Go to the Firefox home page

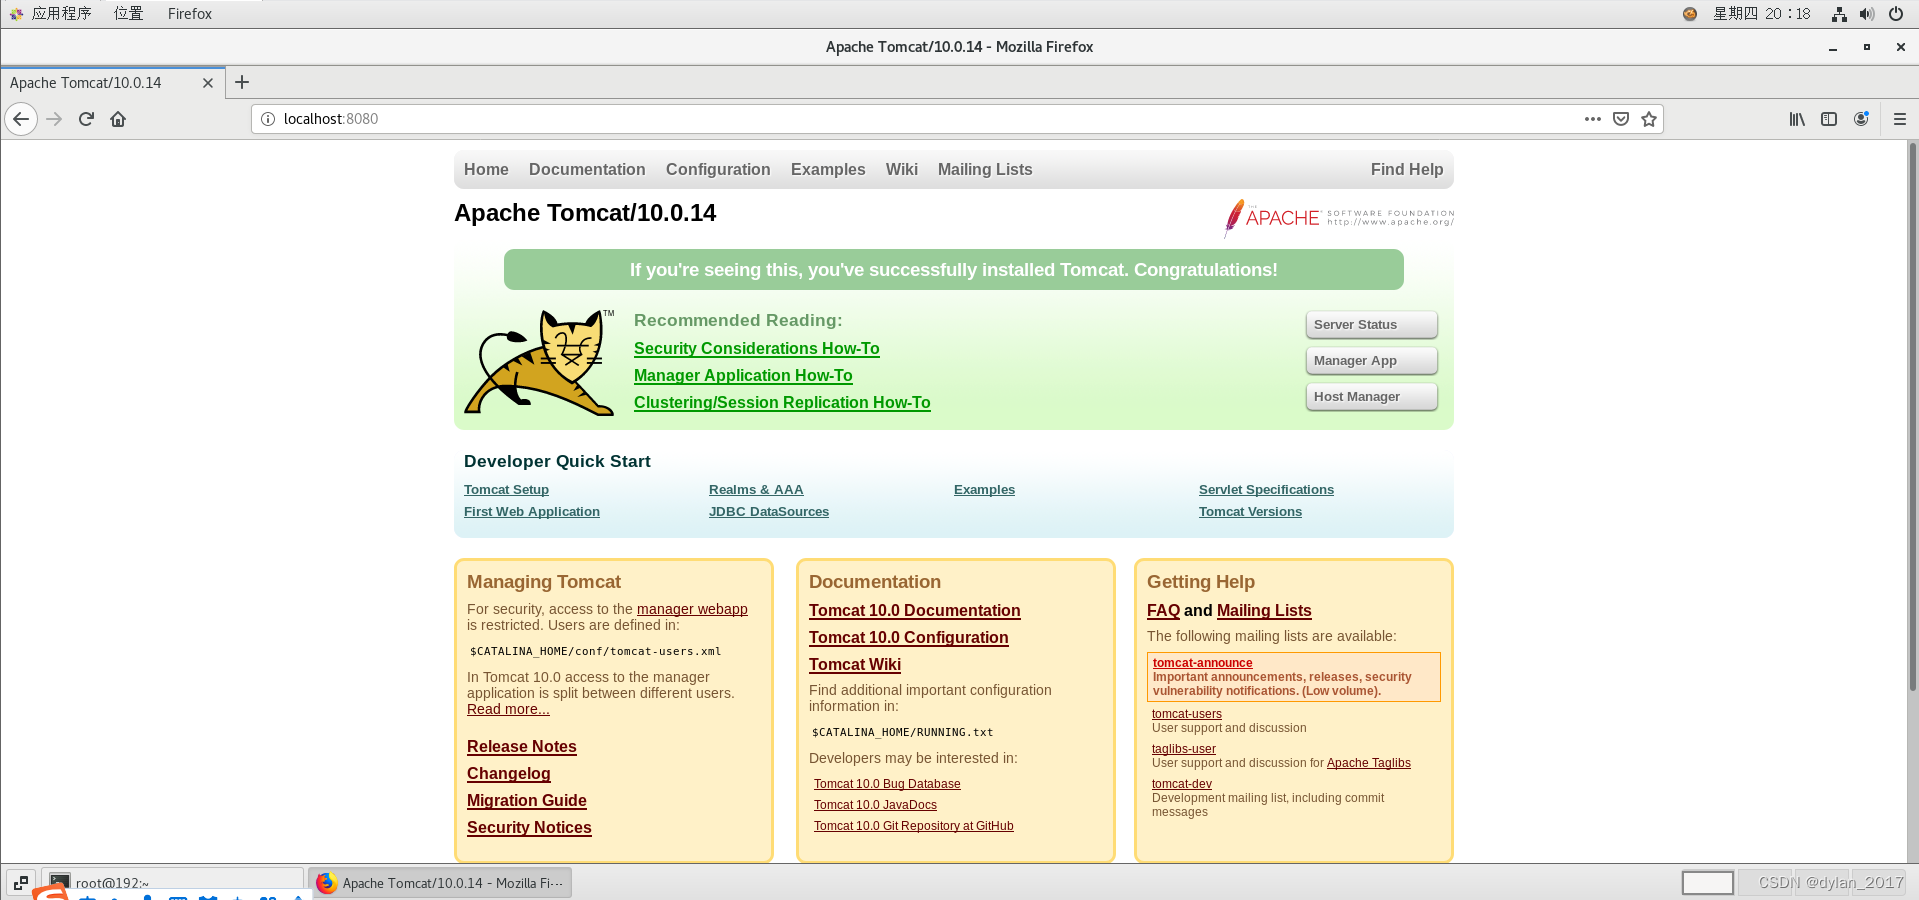[118, 119]
